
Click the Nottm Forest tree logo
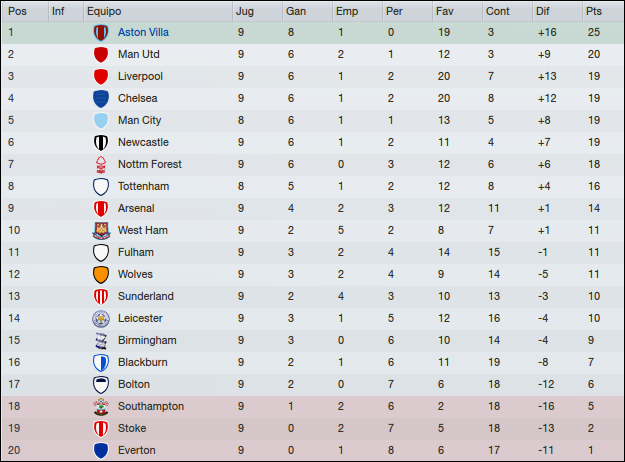101,164
